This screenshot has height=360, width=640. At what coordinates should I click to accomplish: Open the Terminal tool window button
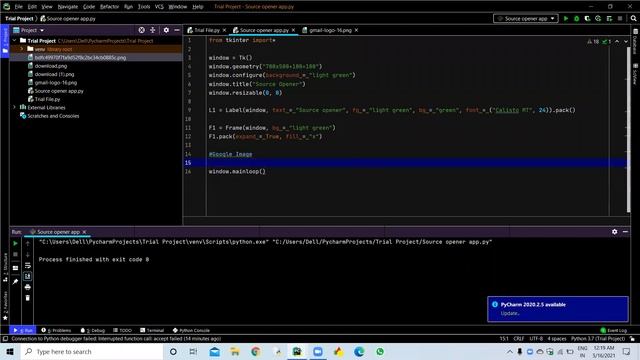152,330
